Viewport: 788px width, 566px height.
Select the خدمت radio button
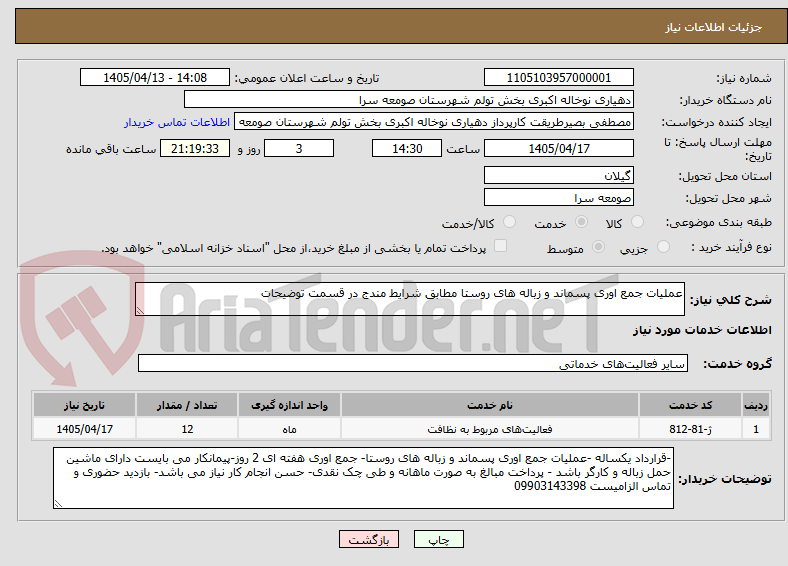(581, 222)
